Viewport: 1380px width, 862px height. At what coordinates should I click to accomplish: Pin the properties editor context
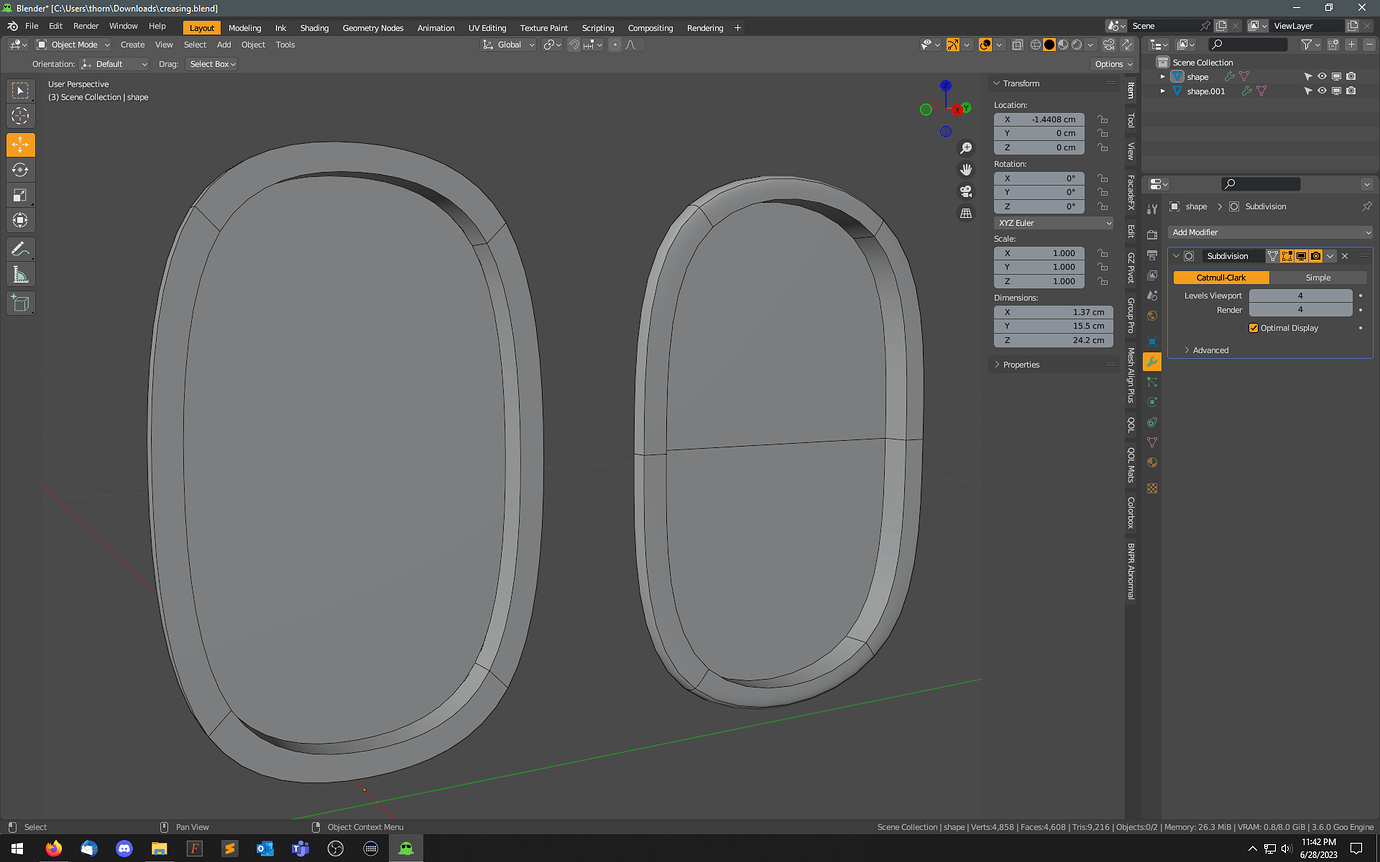click(x=1366, y=206)
